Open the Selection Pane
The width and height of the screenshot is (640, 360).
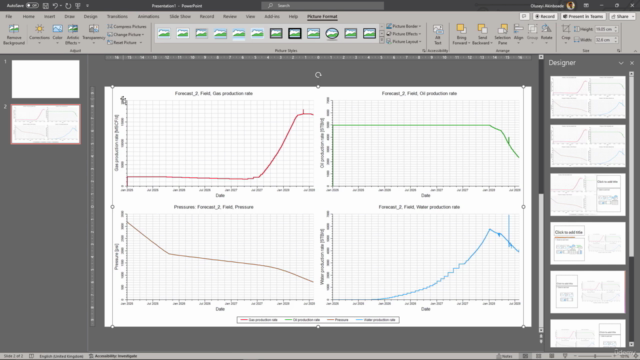click(502, 34)
